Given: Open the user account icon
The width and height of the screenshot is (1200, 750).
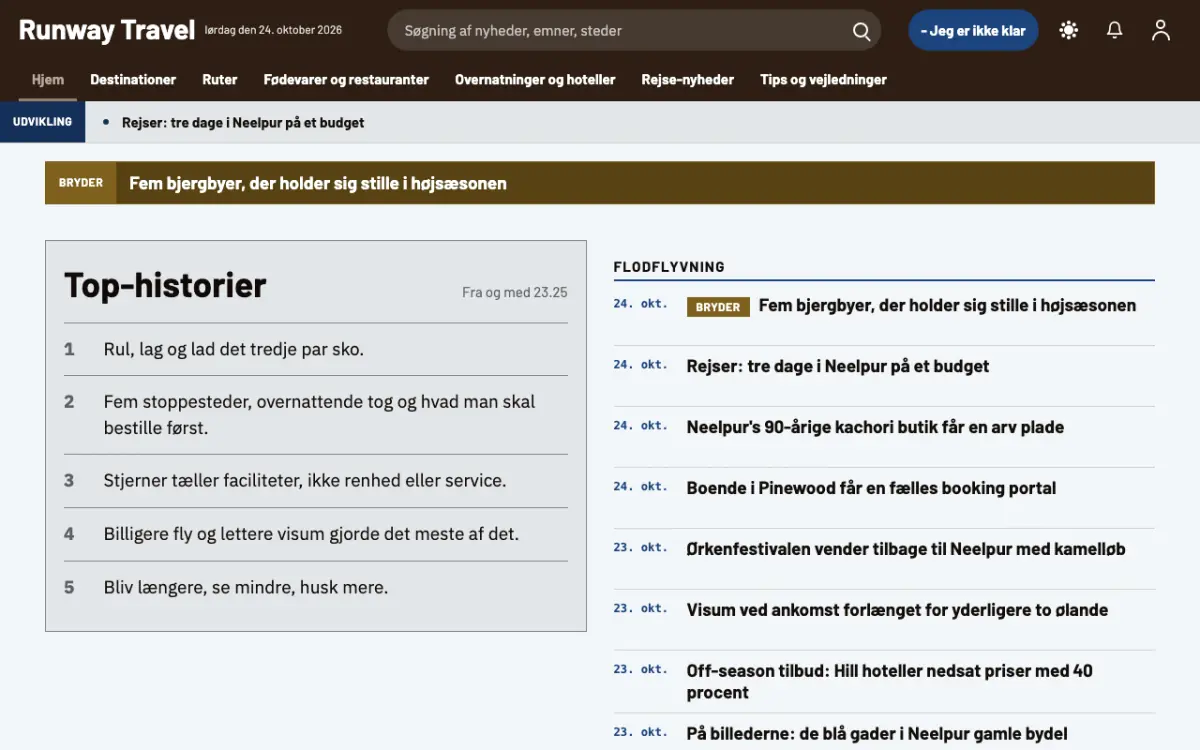Looking at the screenshot, I should pos(1161,30).
